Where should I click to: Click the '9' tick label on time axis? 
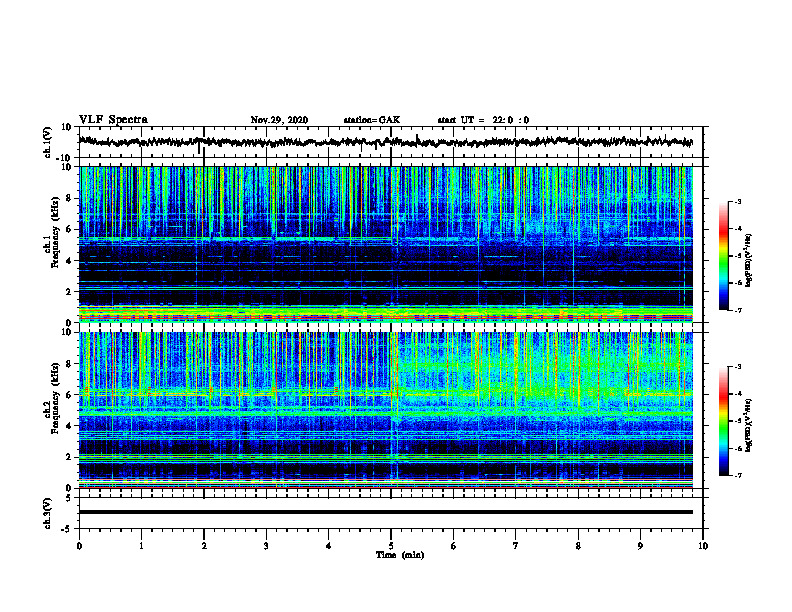[640, 546]
